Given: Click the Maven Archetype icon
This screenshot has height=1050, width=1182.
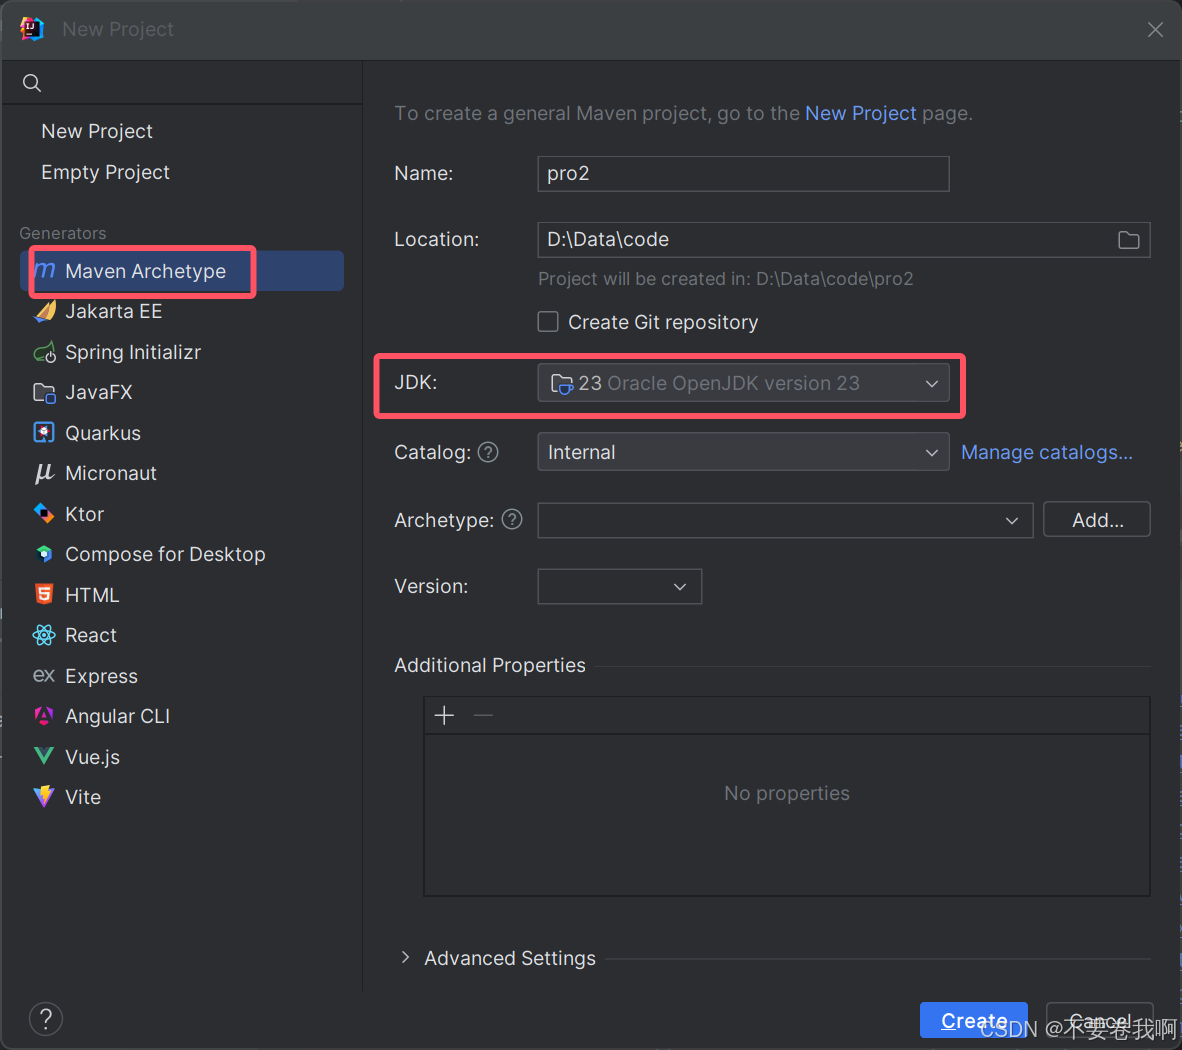Looking at the screenshot, I should click(x=45, y=271).
